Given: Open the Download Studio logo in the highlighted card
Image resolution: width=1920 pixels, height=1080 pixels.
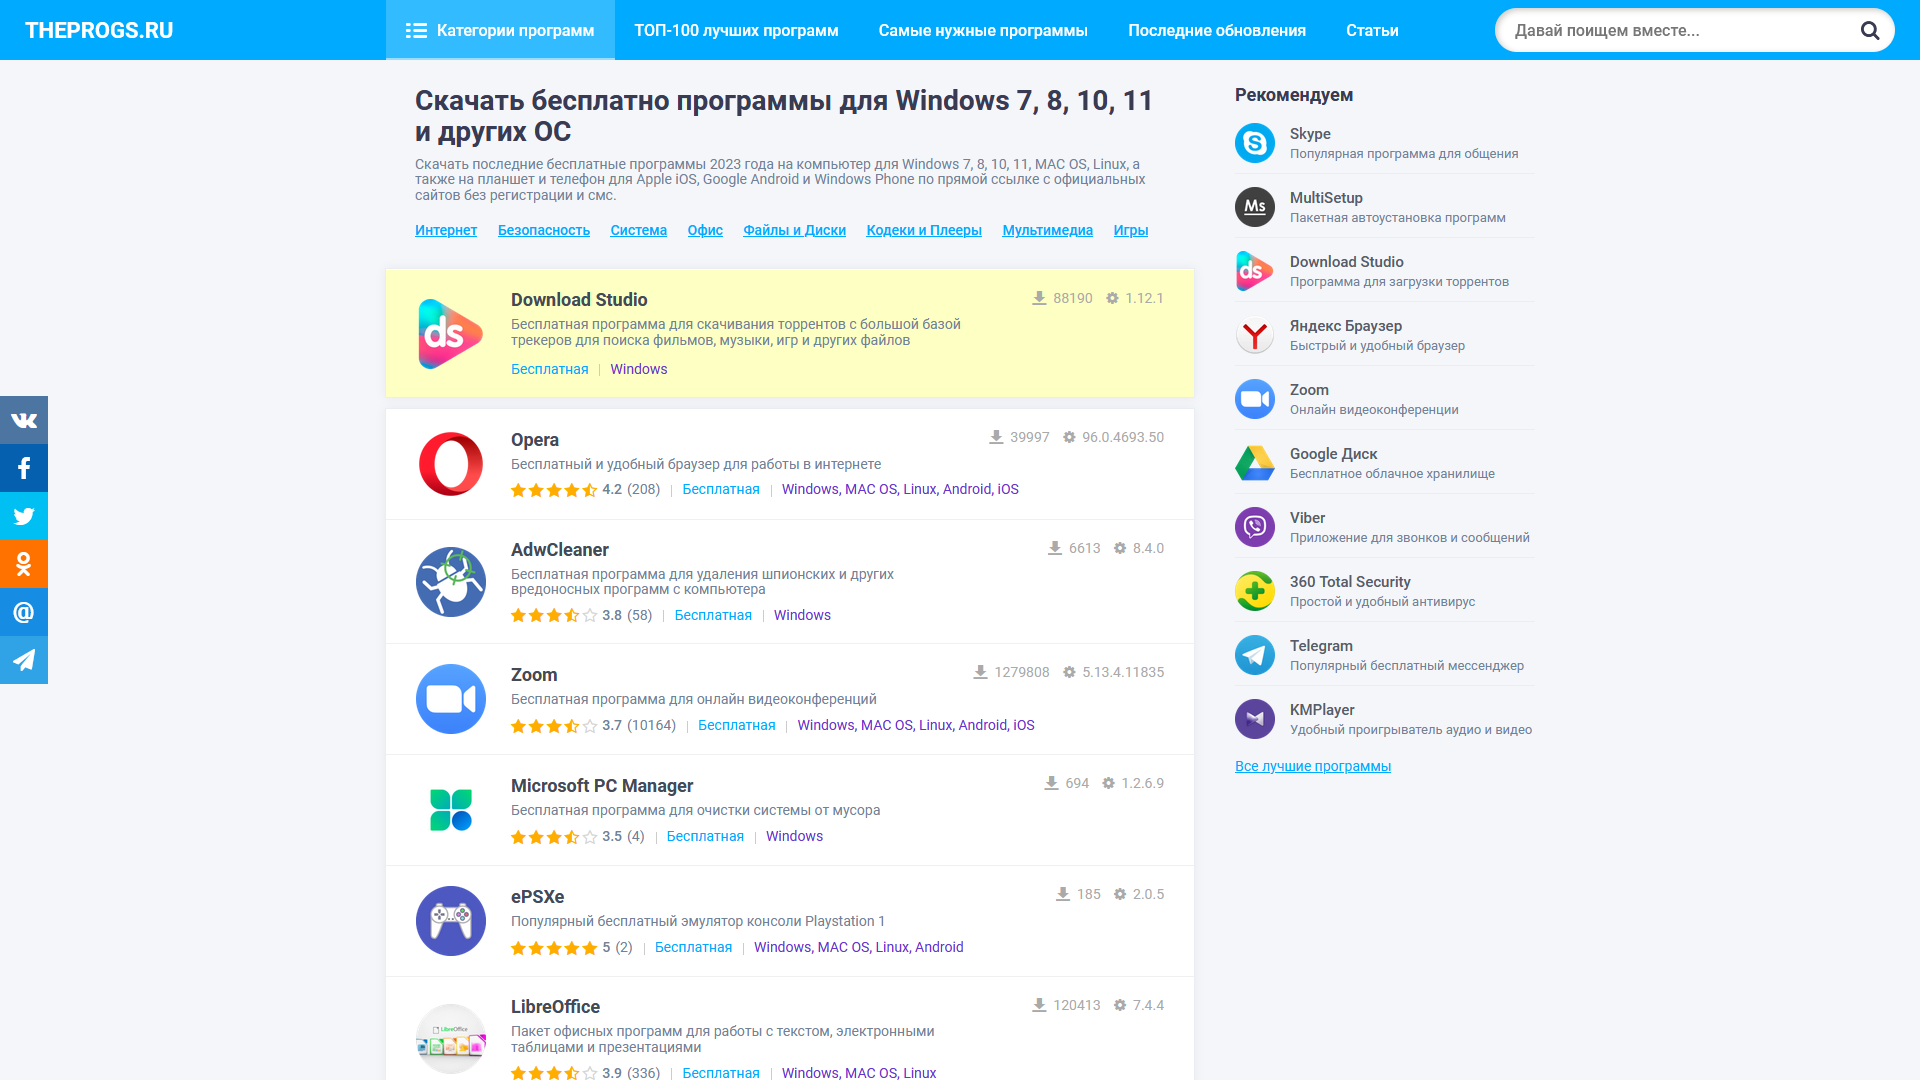Looking at the screenshot, I should (451, 334).
